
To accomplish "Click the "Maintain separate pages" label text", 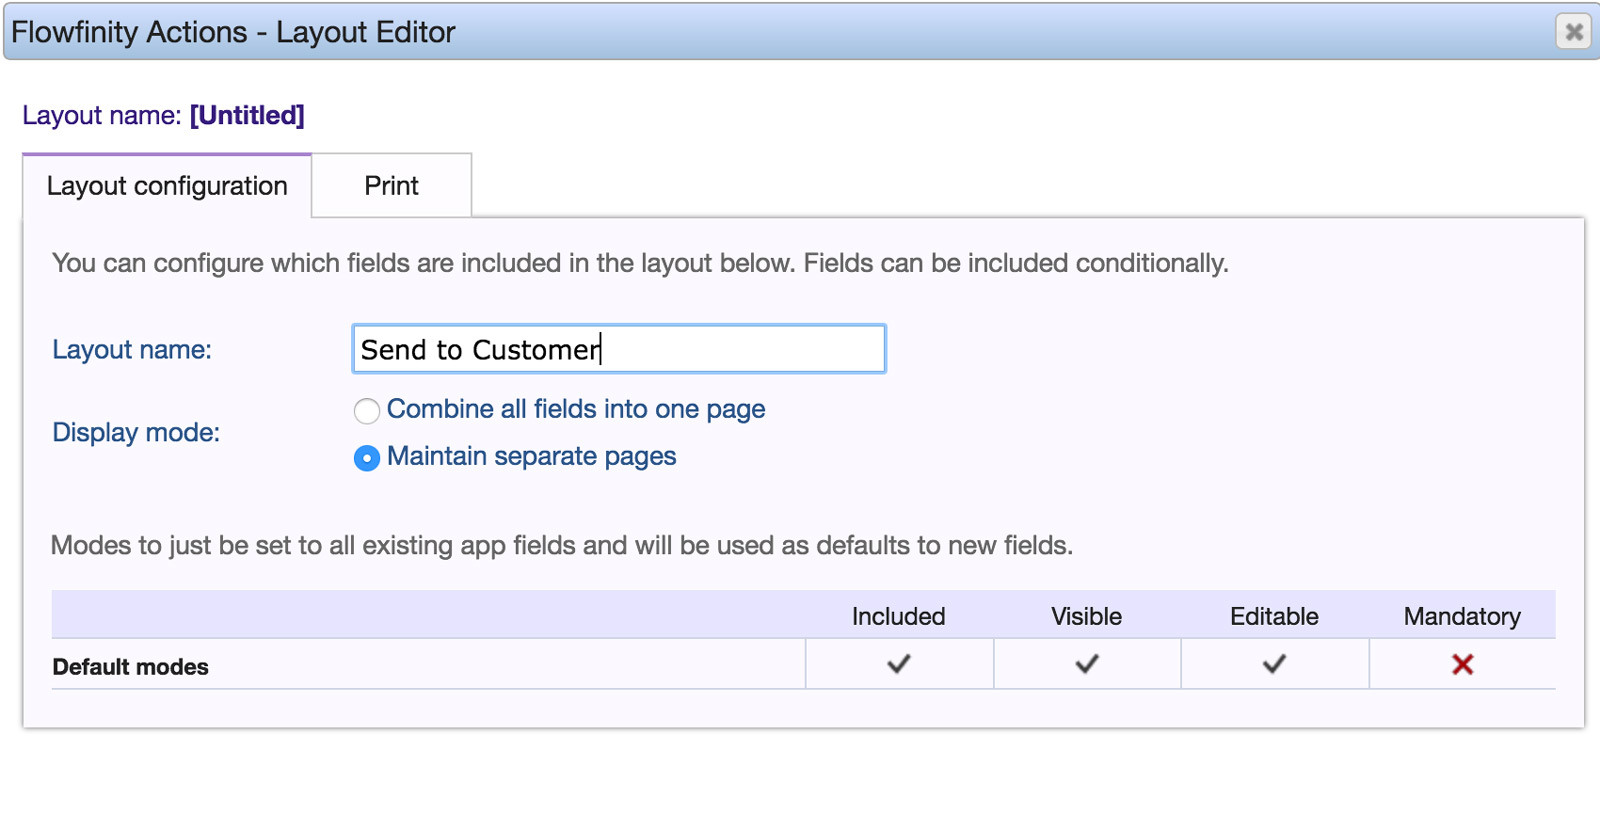I will 531,456.
